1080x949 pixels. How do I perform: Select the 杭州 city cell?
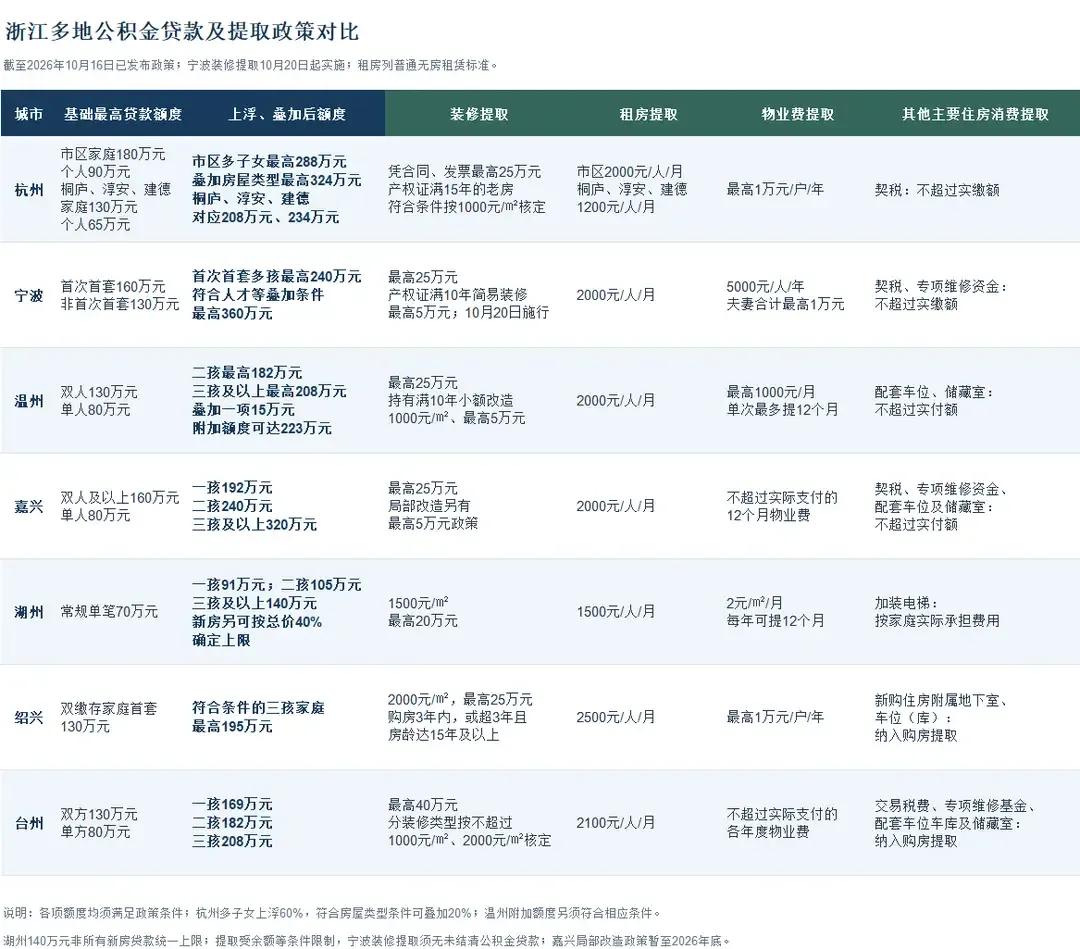29,189
